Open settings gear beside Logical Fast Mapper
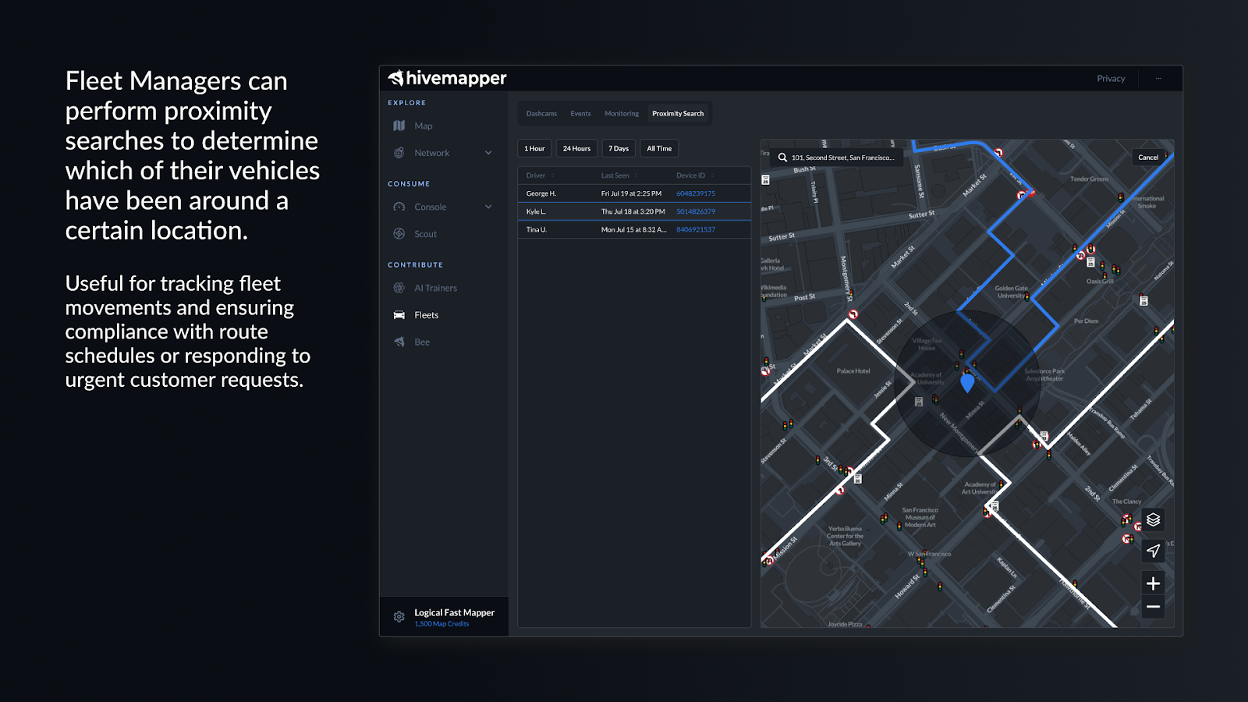This screenshot has height=702, width=1248. tap(399, 617)
